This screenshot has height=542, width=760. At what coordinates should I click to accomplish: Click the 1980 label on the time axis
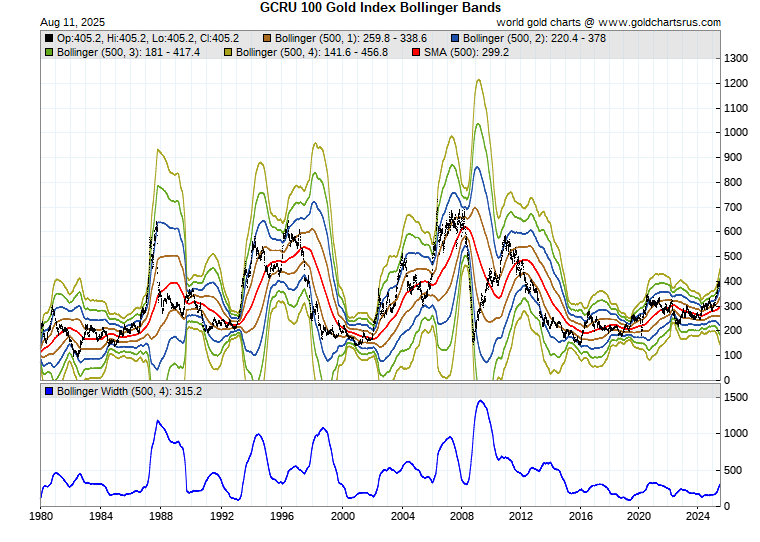click(x=41, y=516)
